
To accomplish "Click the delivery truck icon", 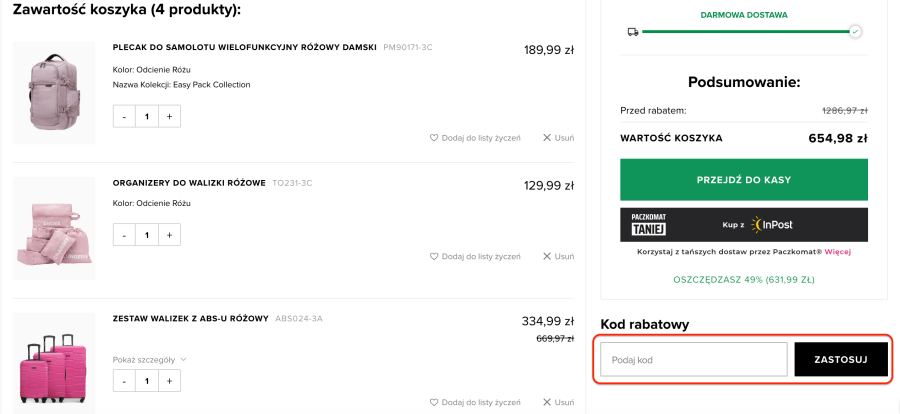I will click(x=633, y=32).
